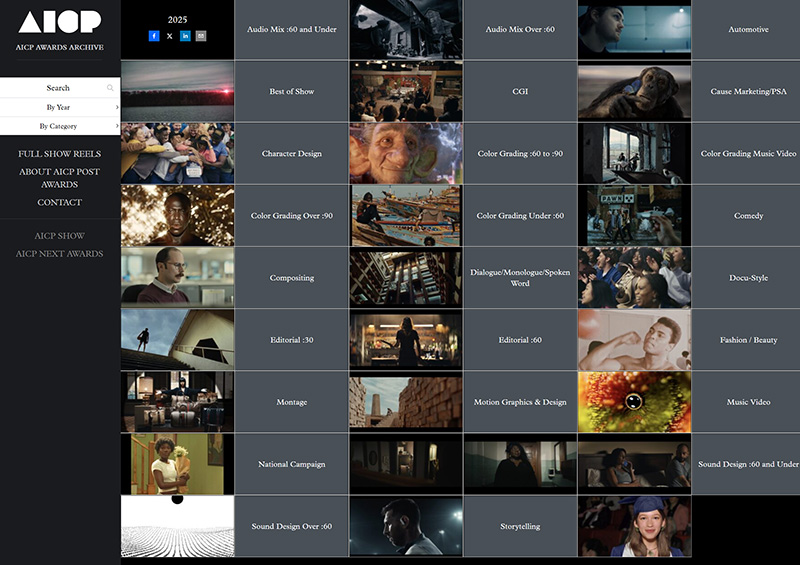Share on LinkedIn icon
The width and height of the screenshot is (800, 565).
(185, 36)
